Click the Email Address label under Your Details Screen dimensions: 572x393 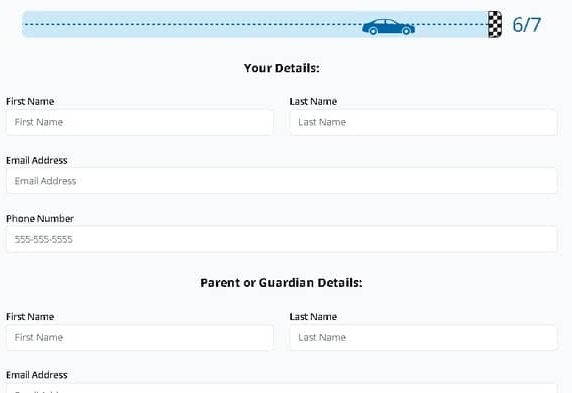click(36, 160)
